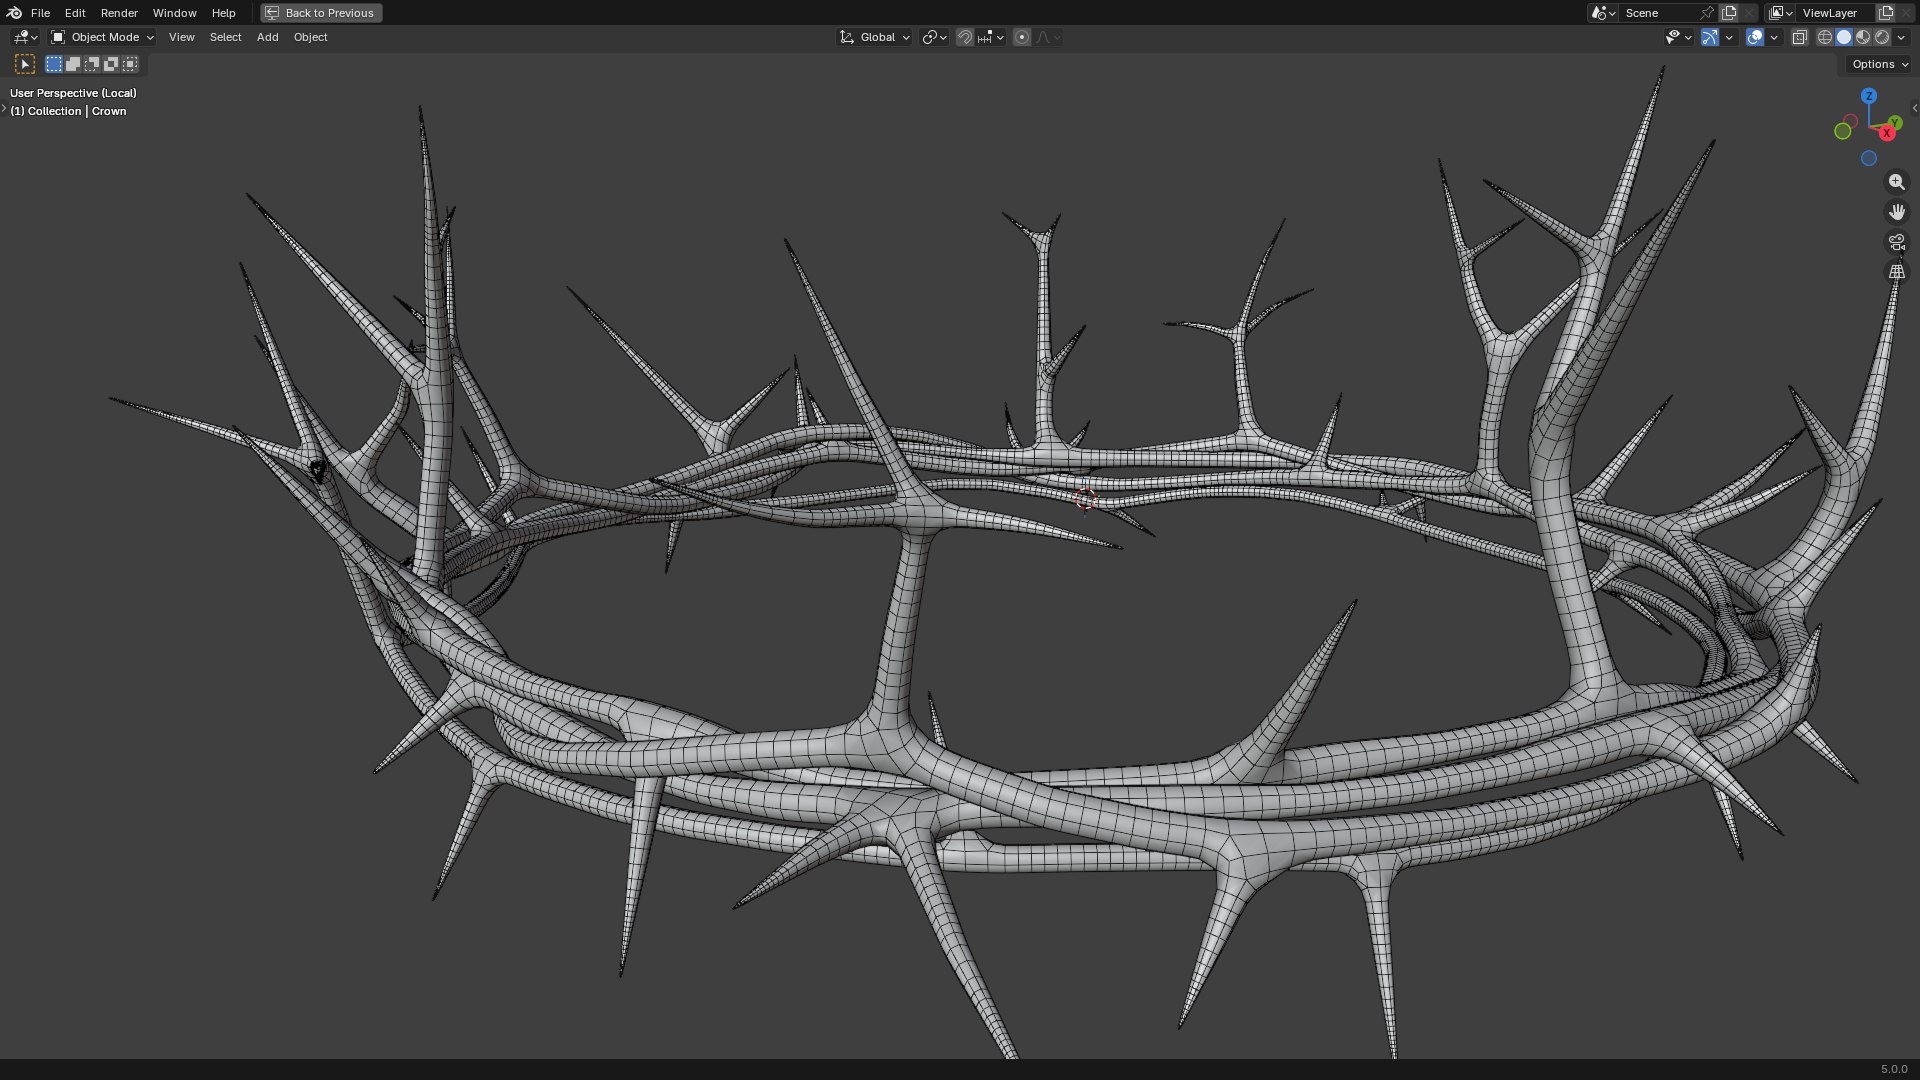Click the negative Z axis circle
Viewport: 1920px width, 1080px height.
pos(1869,158)
